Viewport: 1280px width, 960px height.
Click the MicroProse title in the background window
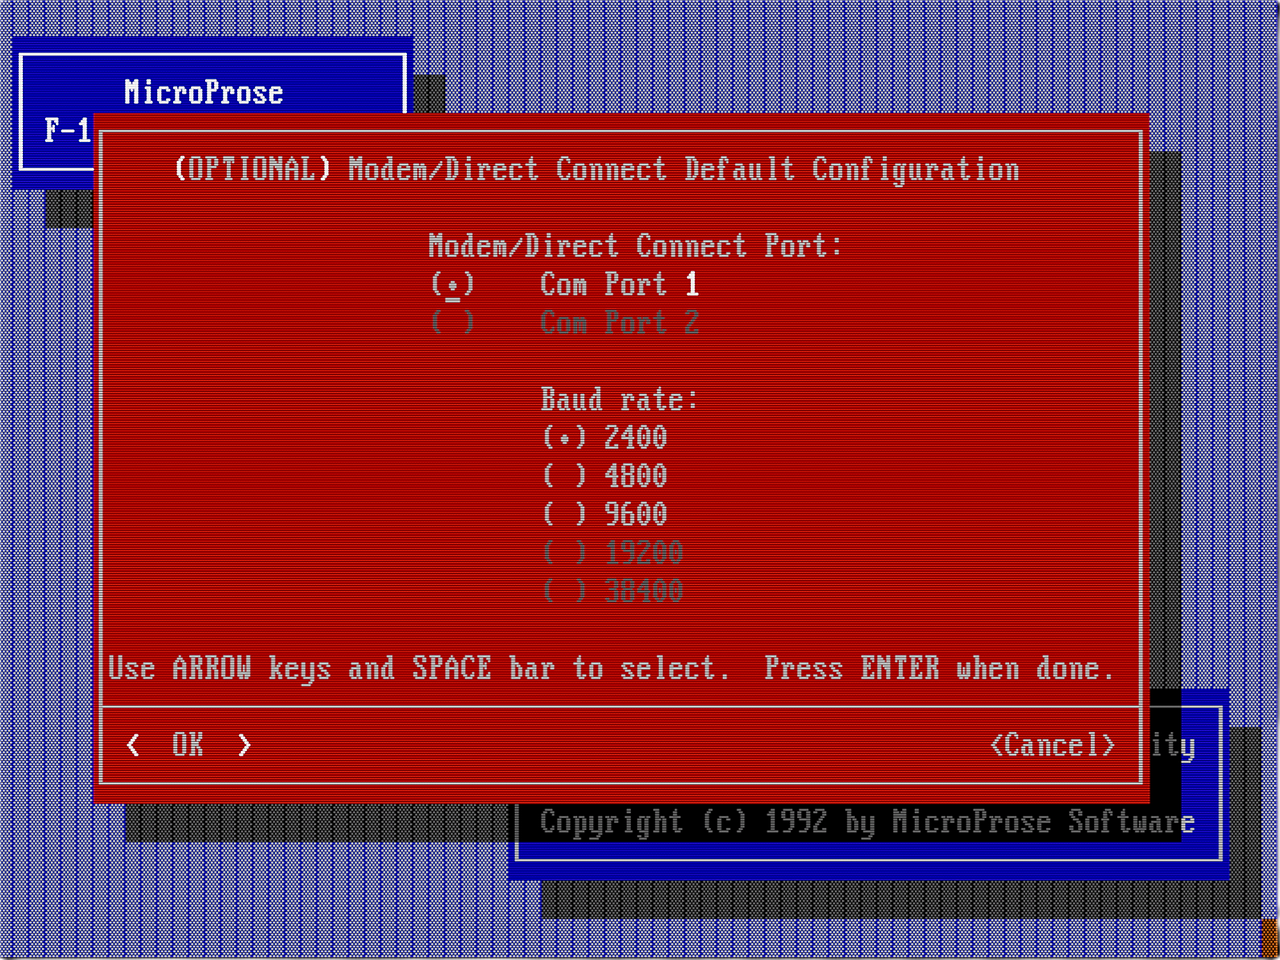click(204, 93)
